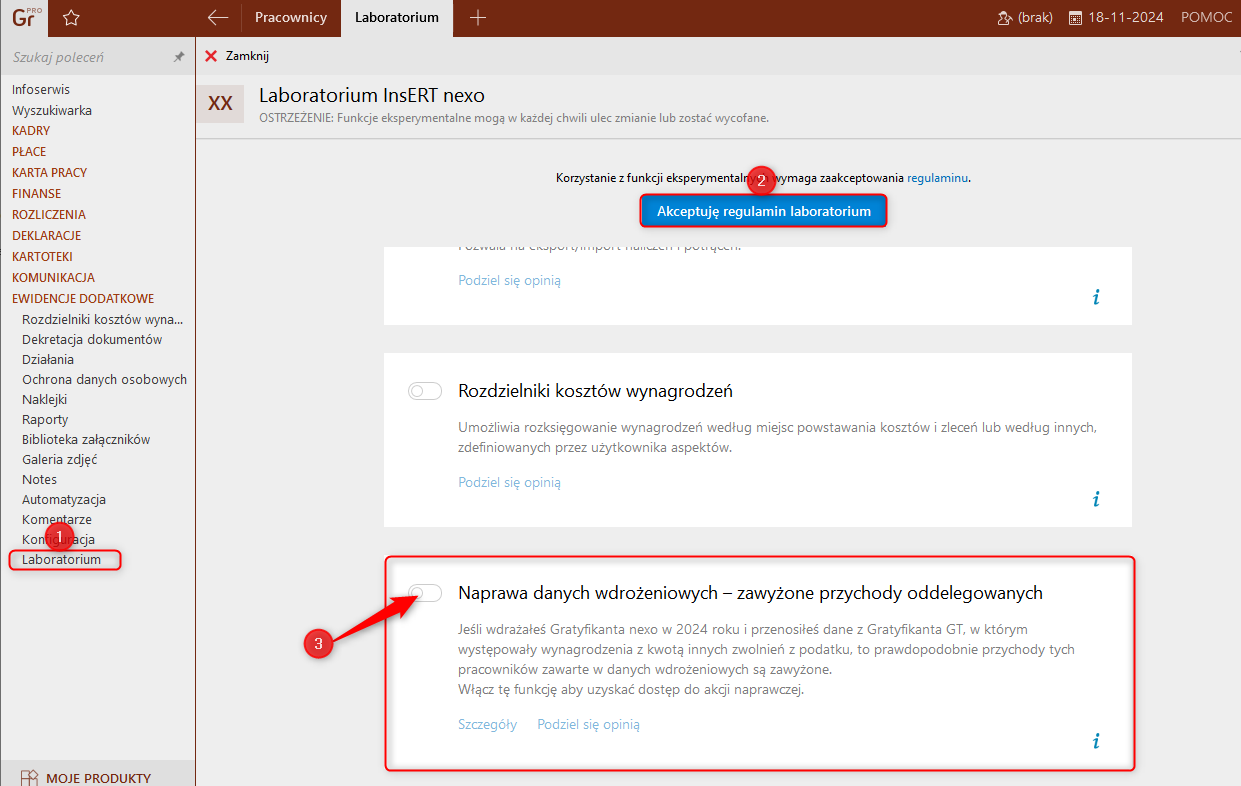The image size is (1241, 786).
Task: Select the Laboratorium tab
Action: click(x=397, y=17)
